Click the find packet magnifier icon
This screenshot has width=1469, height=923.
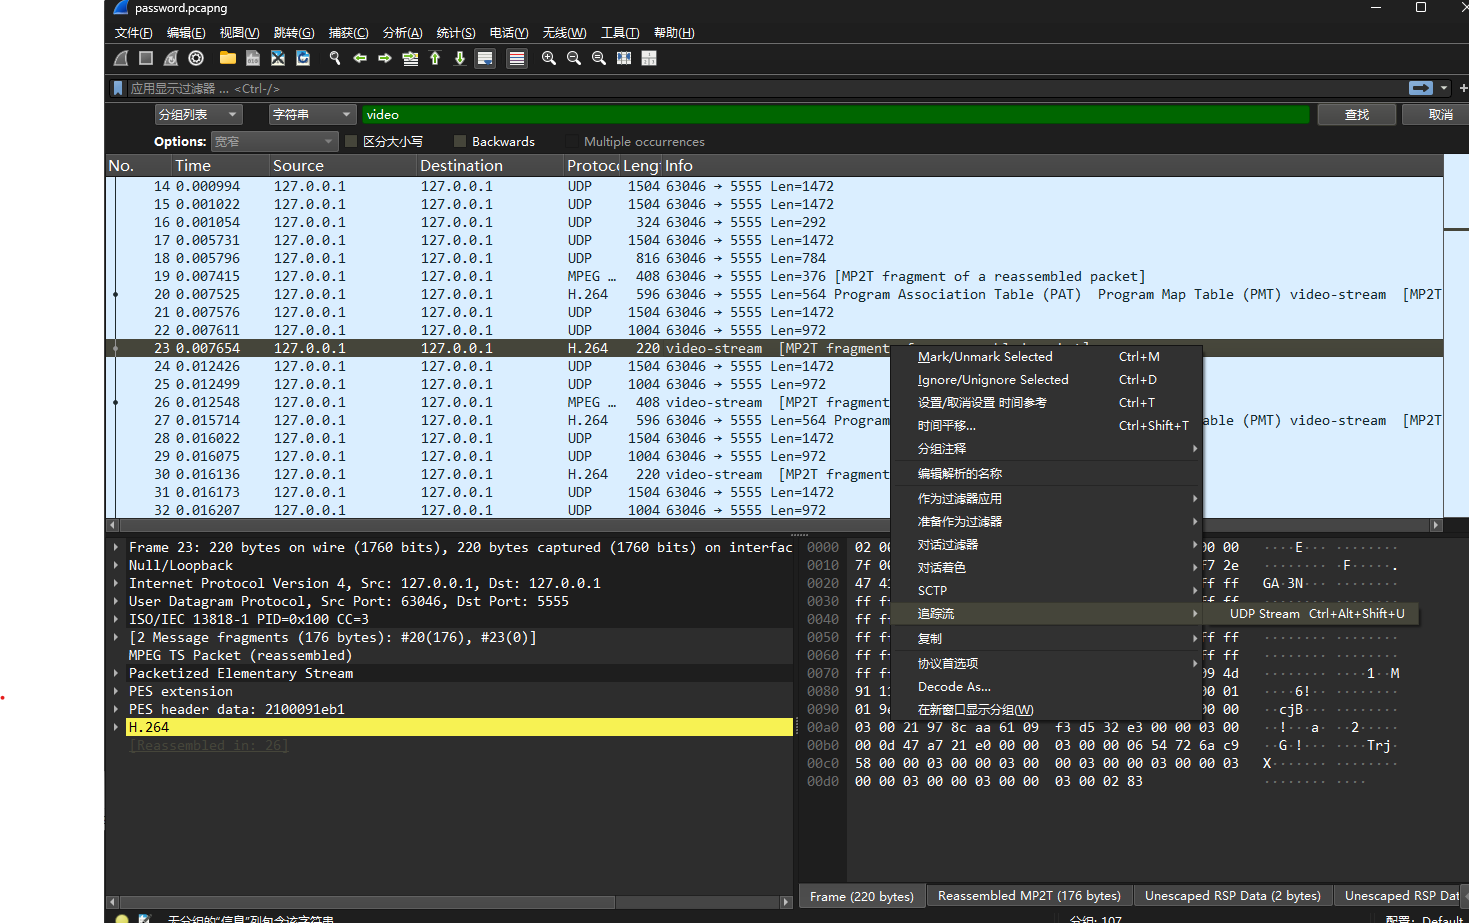[335, 58]
